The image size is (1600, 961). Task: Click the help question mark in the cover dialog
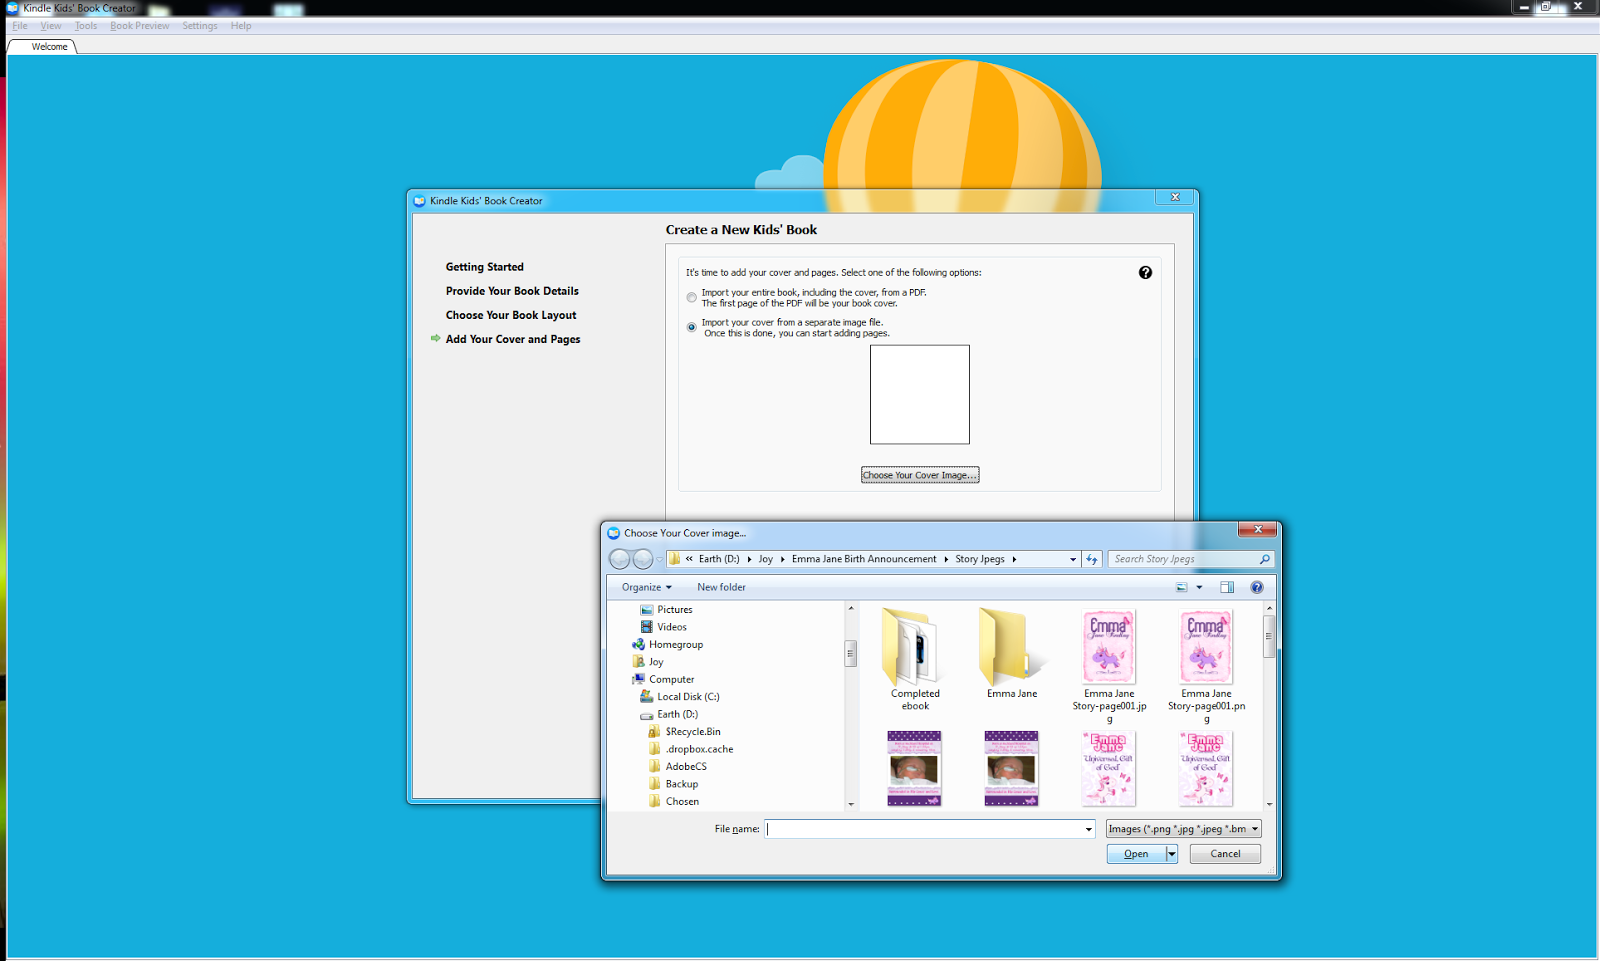coord(1146,272)
